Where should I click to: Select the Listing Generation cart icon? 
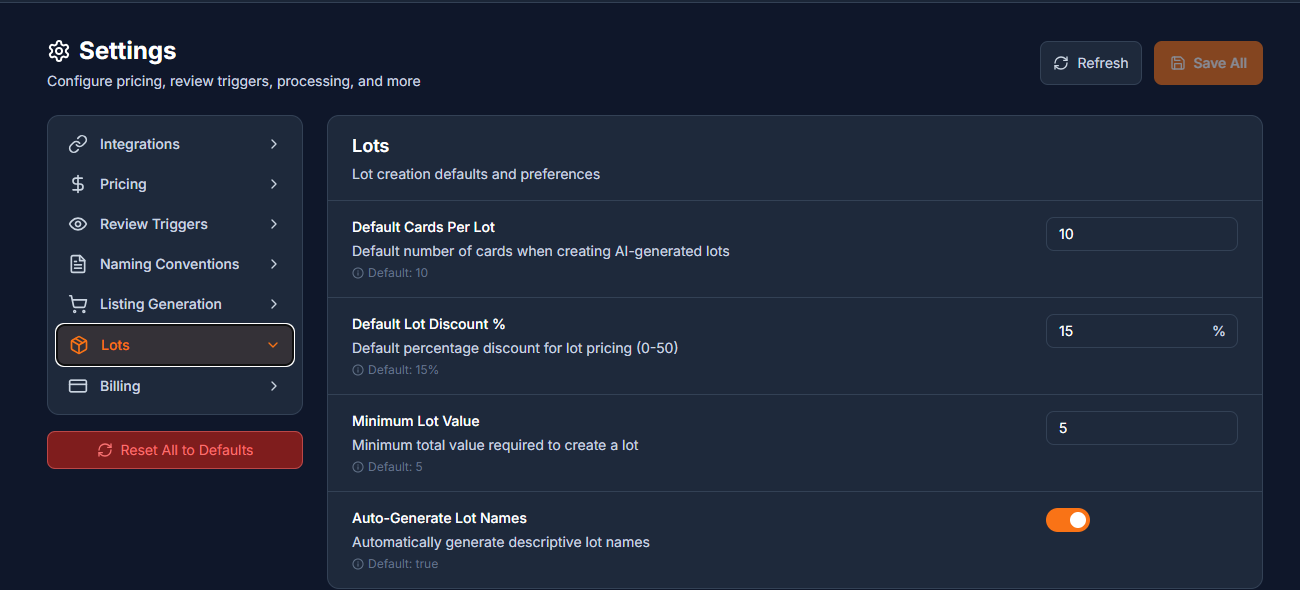click(78, 304)
